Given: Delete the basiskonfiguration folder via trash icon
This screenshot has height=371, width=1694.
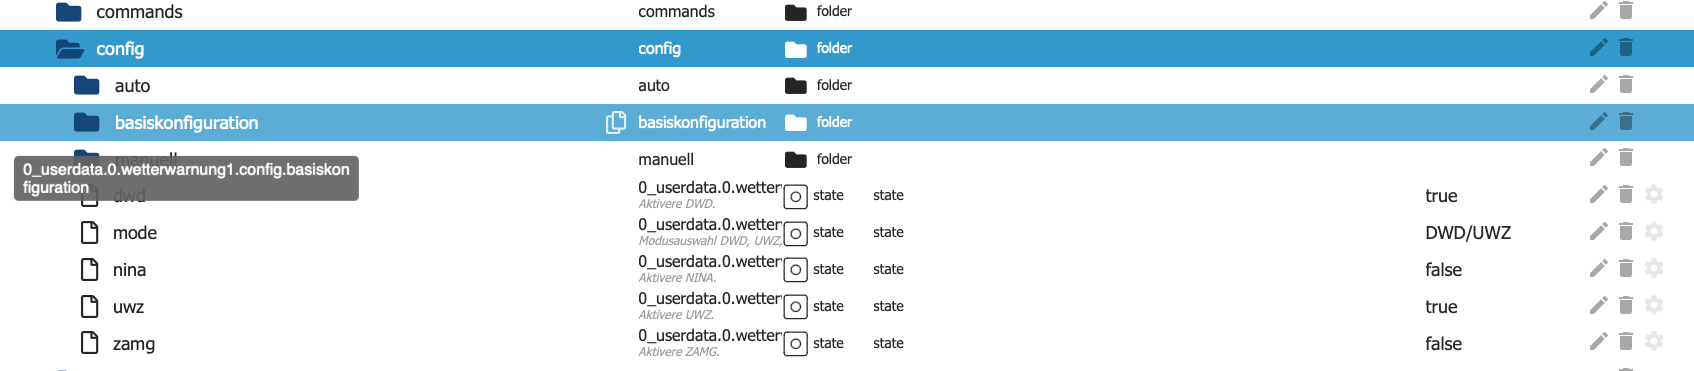Looking at the screenshot, I should [x=1626, y=122].
